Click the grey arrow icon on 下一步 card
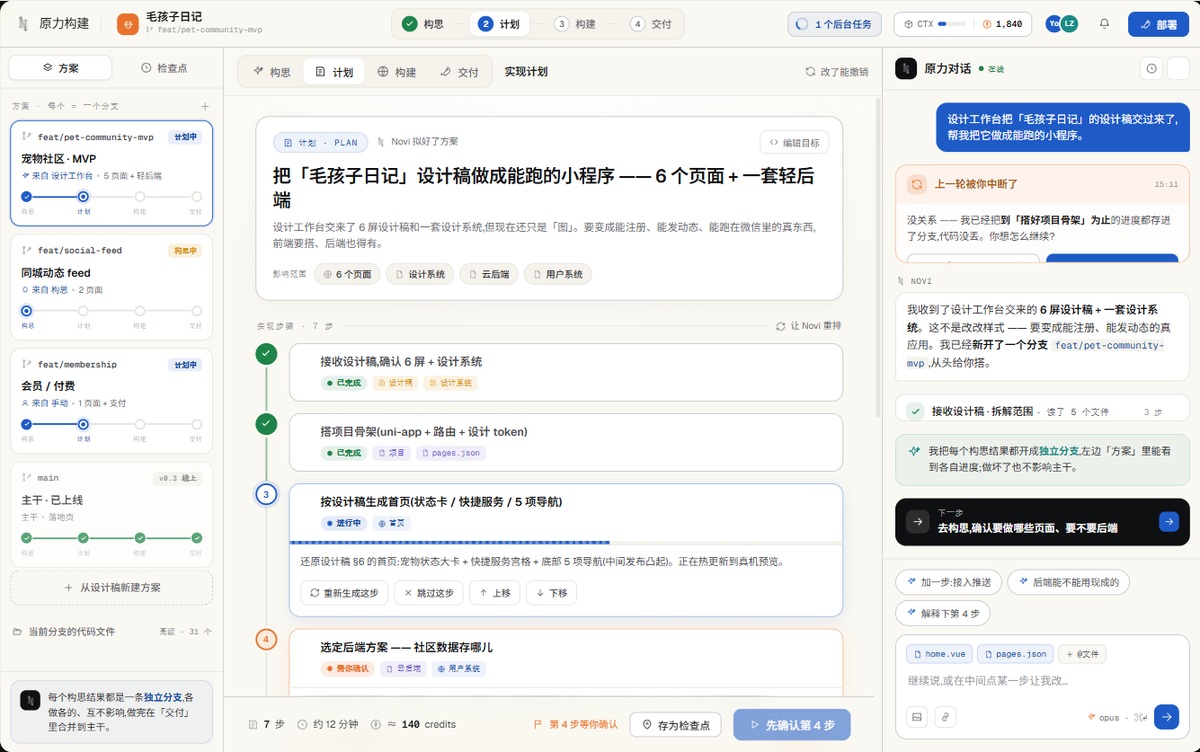The image size is (1200, 752). coord(917,521)
